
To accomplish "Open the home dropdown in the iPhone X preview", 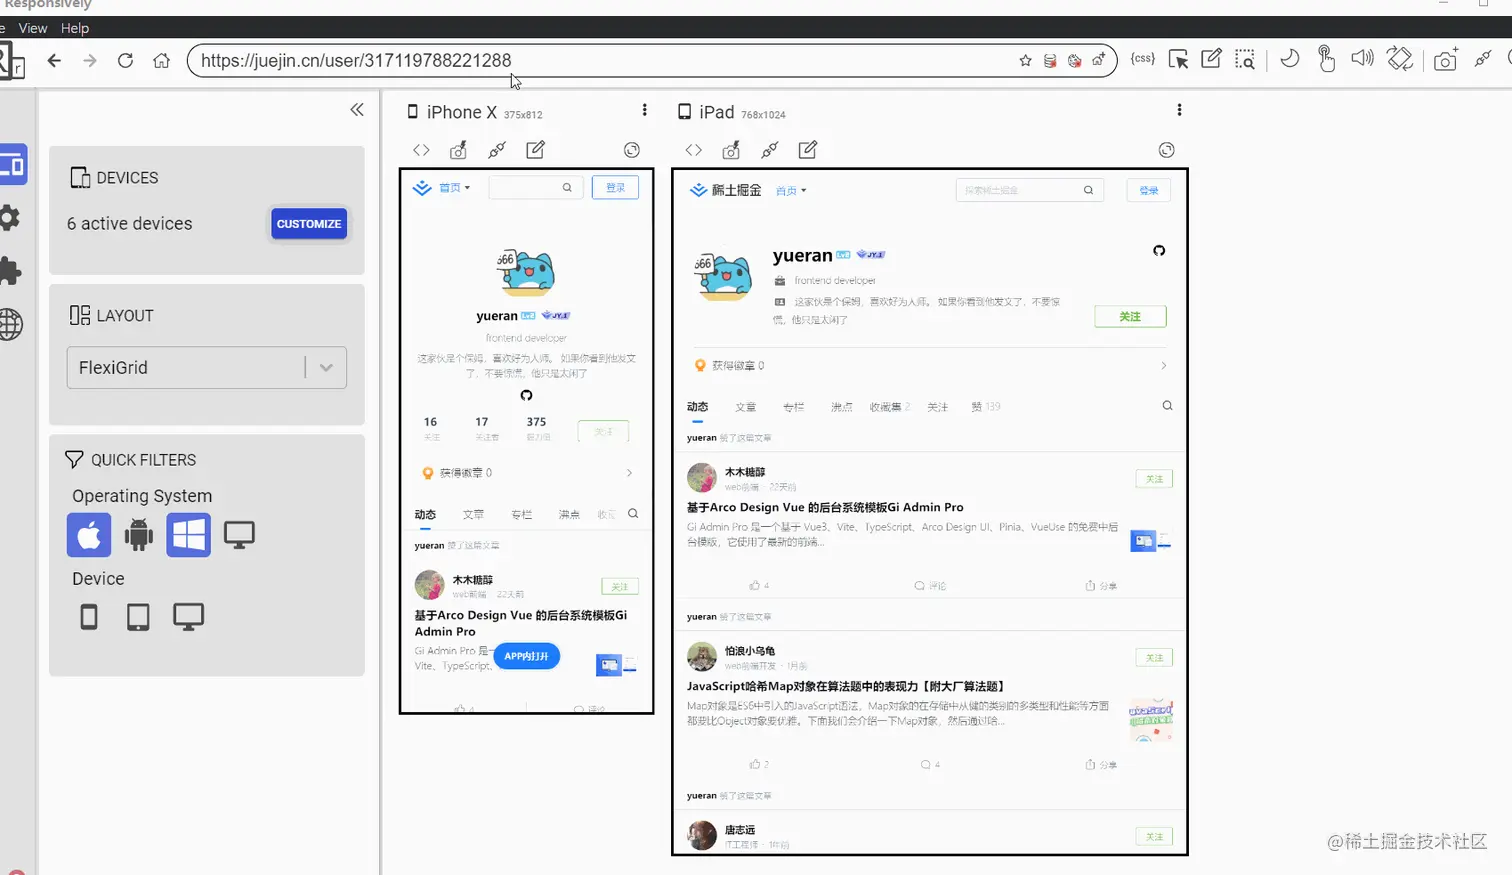I will click(x=454, y=187).
